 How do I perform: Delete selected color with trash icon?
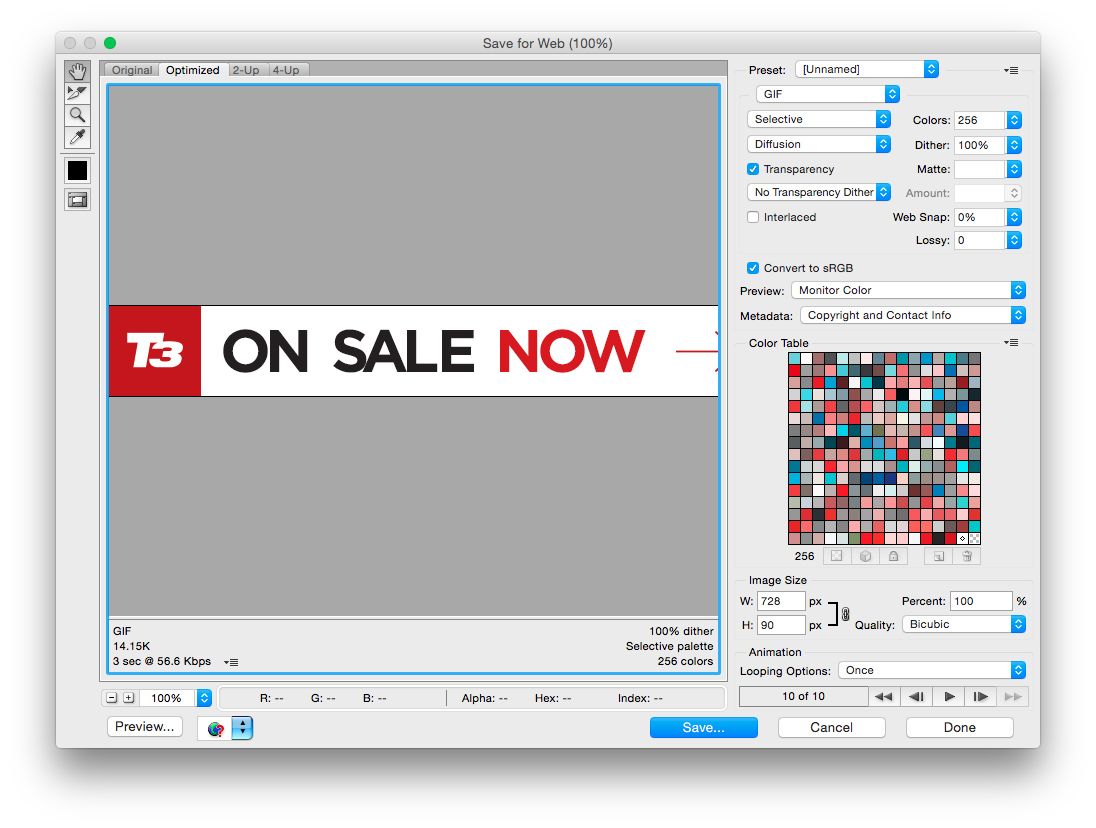(966, 555)
